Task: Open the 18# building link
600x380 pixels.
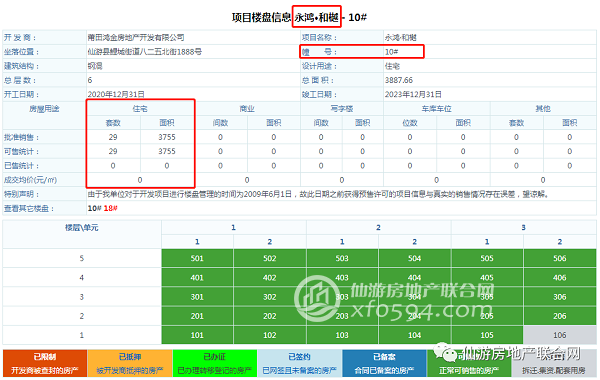Action: click(110, 209)
